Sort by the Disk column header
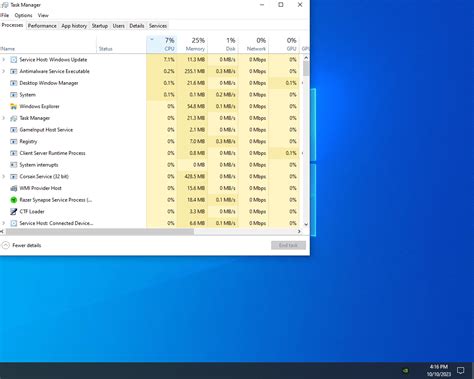The image size is (474, 379). [x=223, y=44]
